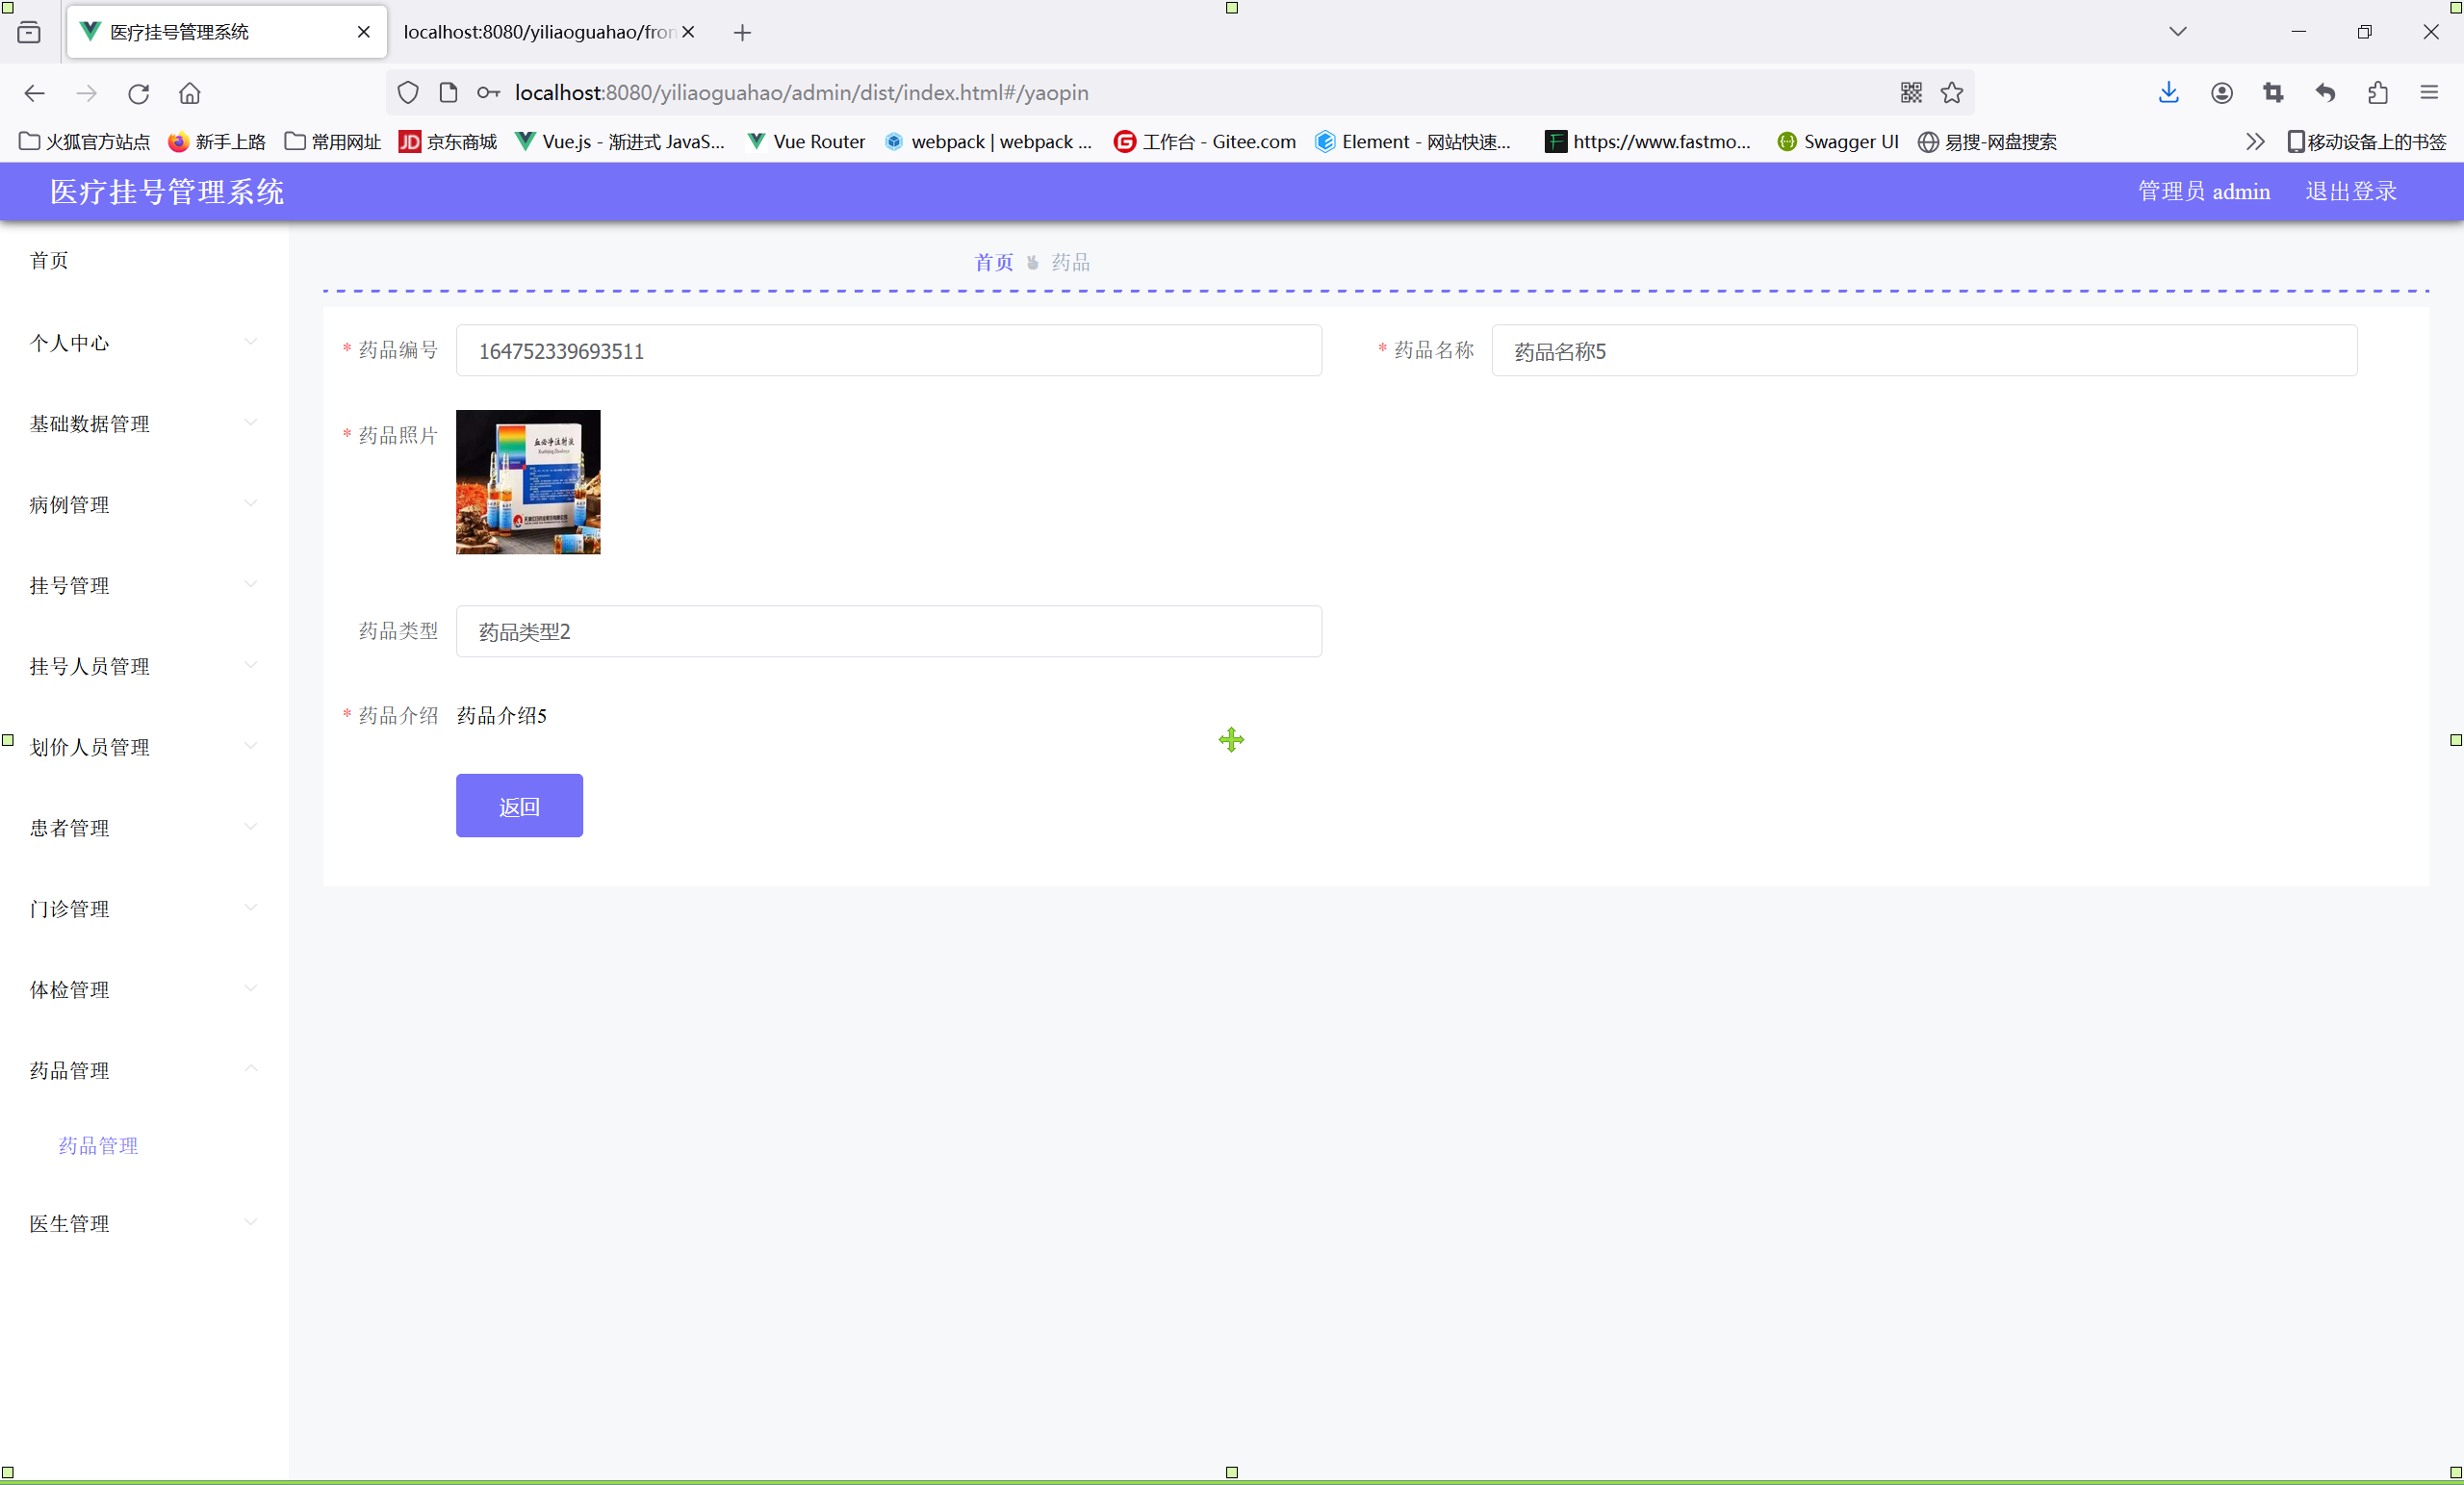Switch to the localhost yiliaoguahao front tab
Image resolution: width=2464 pixels, height=1485 pixels.
538,32
